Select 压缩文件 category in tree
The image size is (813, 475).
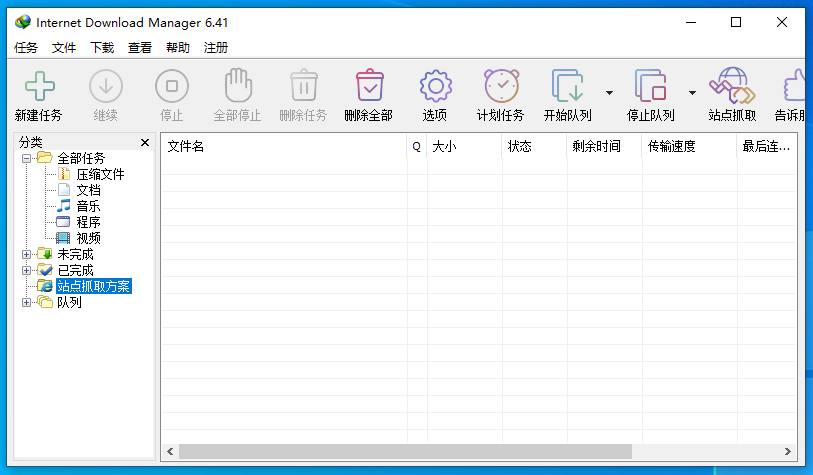[x=100, y=174]
